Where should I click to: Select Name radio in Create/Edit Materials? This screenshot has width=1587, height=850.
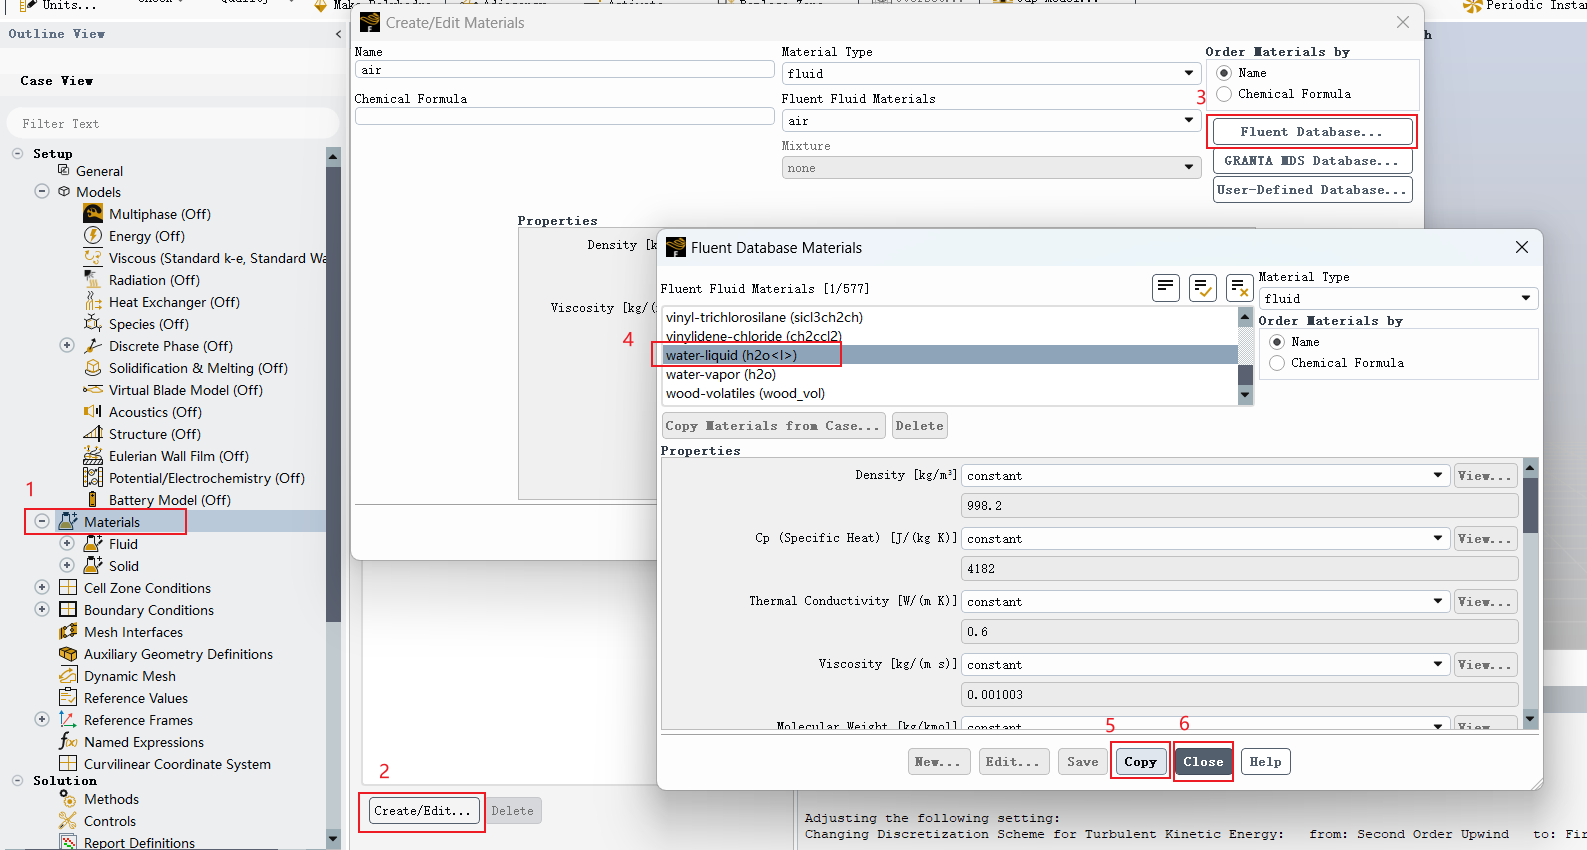(x=1224, y=73)
